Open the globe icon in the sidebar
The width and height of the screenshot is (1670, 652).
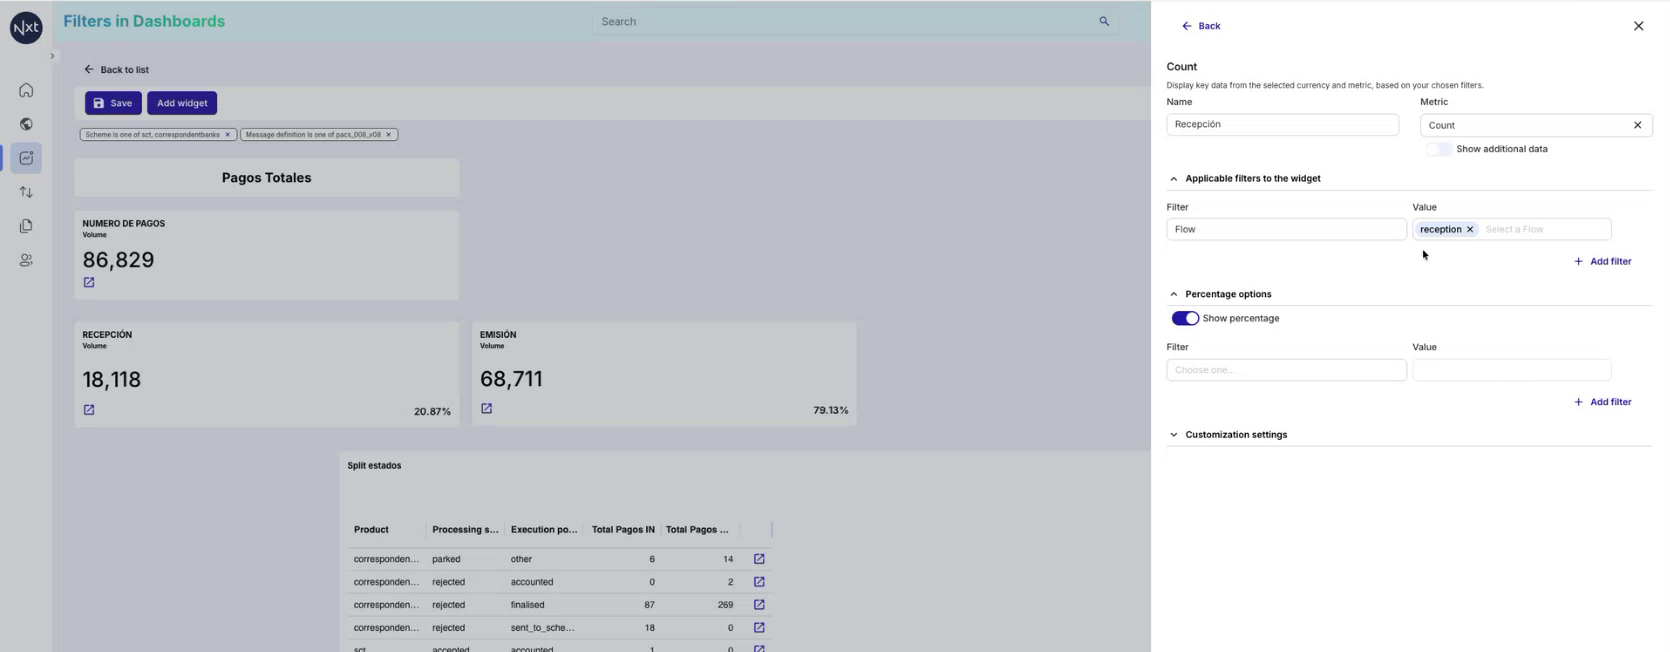coord(26,124)
